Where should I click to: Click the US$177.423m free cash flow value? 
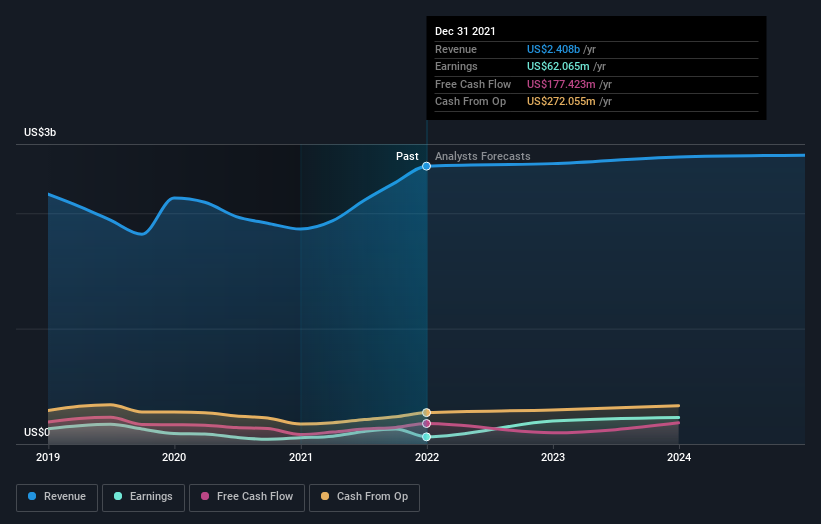(561, 84)
